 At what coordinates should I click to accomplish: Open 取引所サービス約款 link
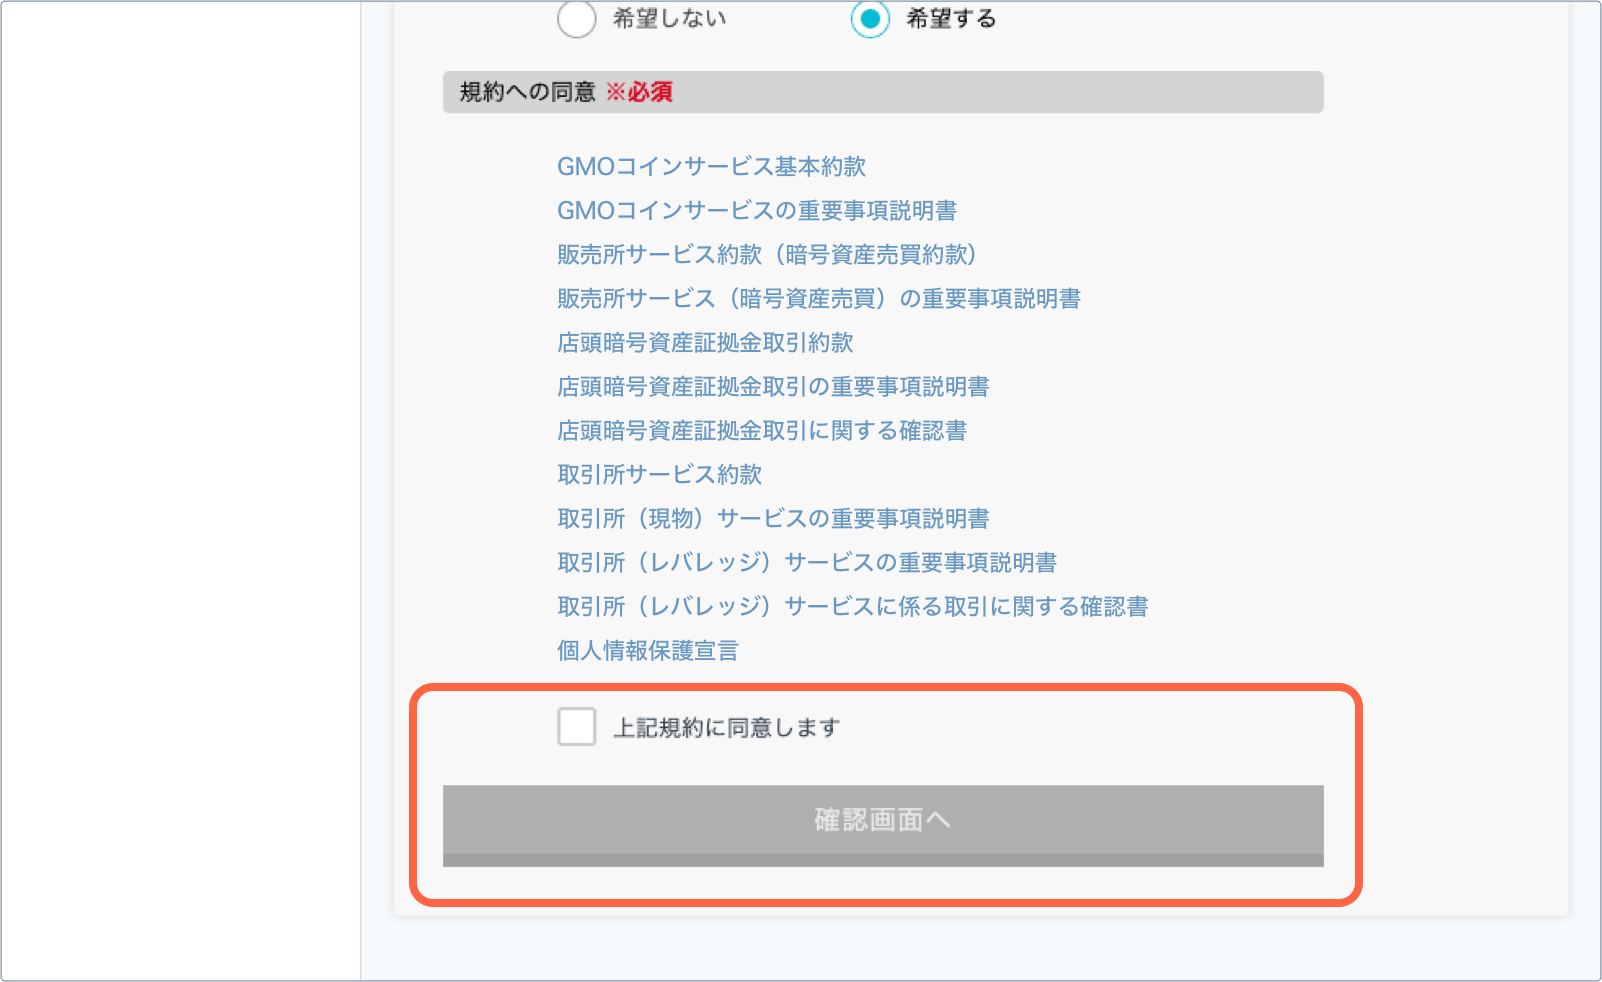[x=660, y=474]
